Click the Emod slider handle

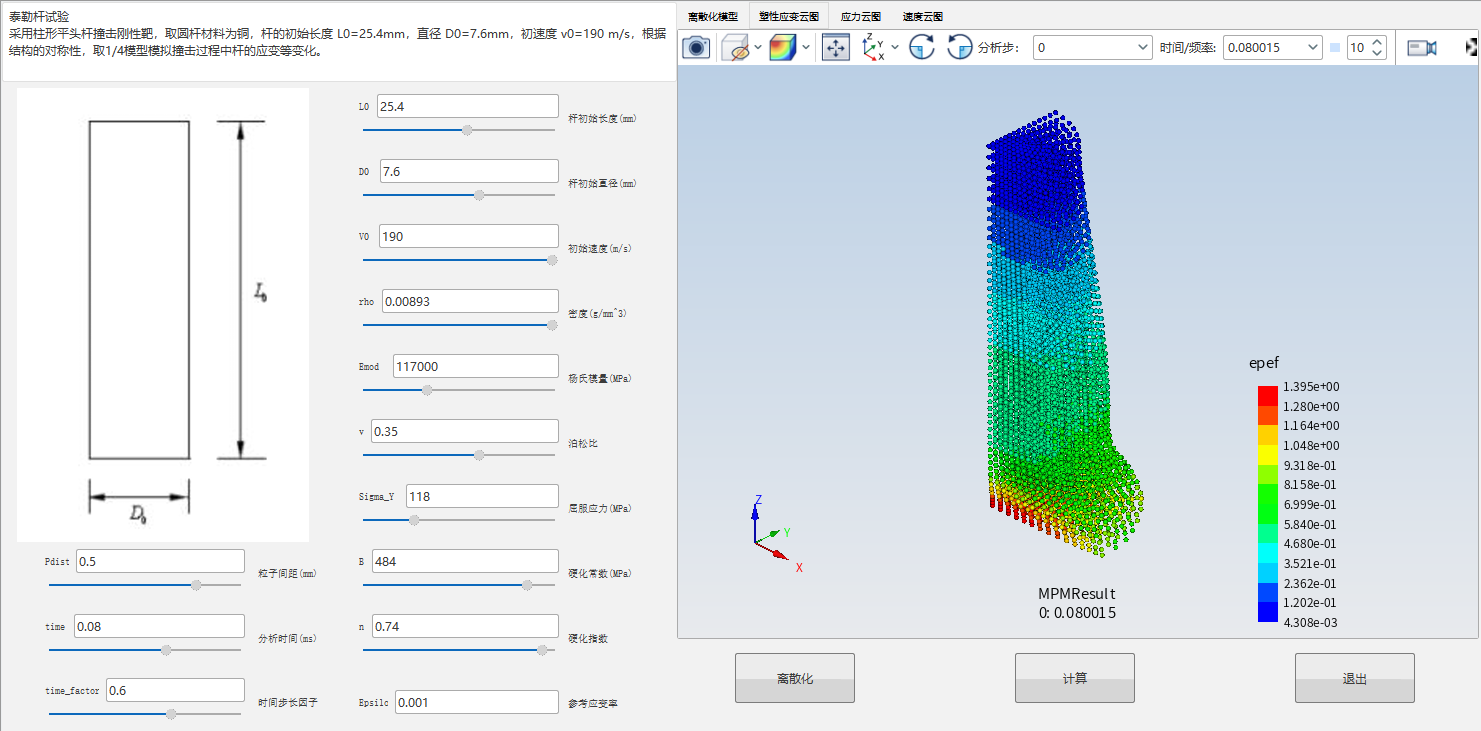427,390
